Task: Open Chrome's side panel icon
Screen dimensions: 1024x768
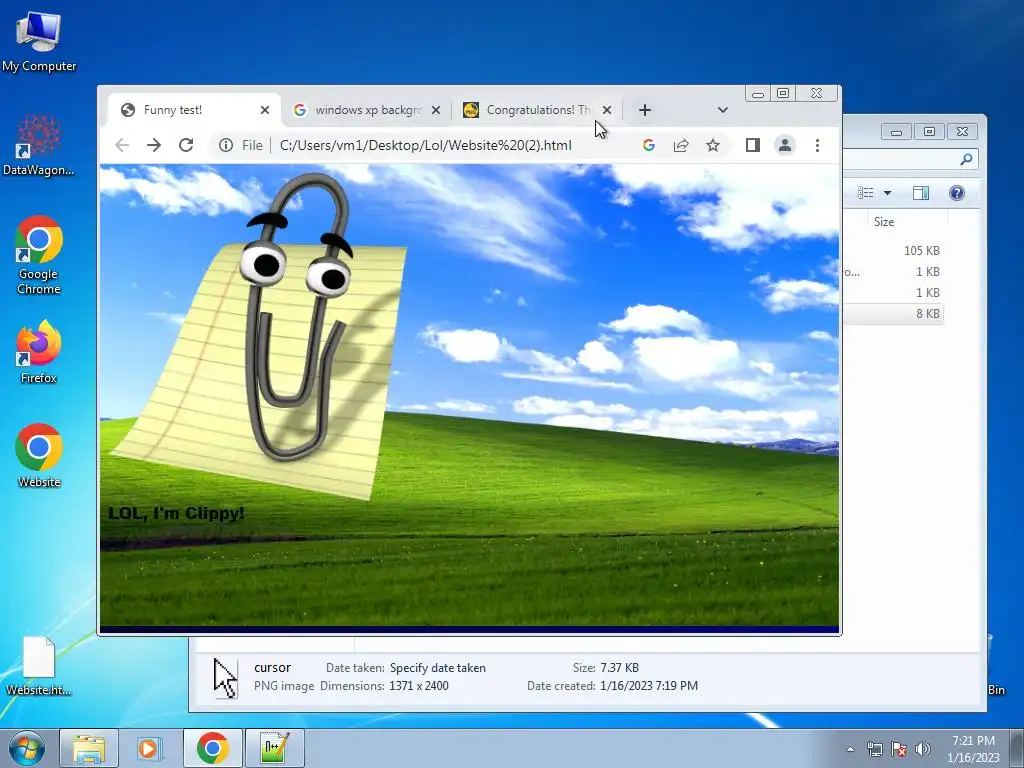Action: coord(753,145)
